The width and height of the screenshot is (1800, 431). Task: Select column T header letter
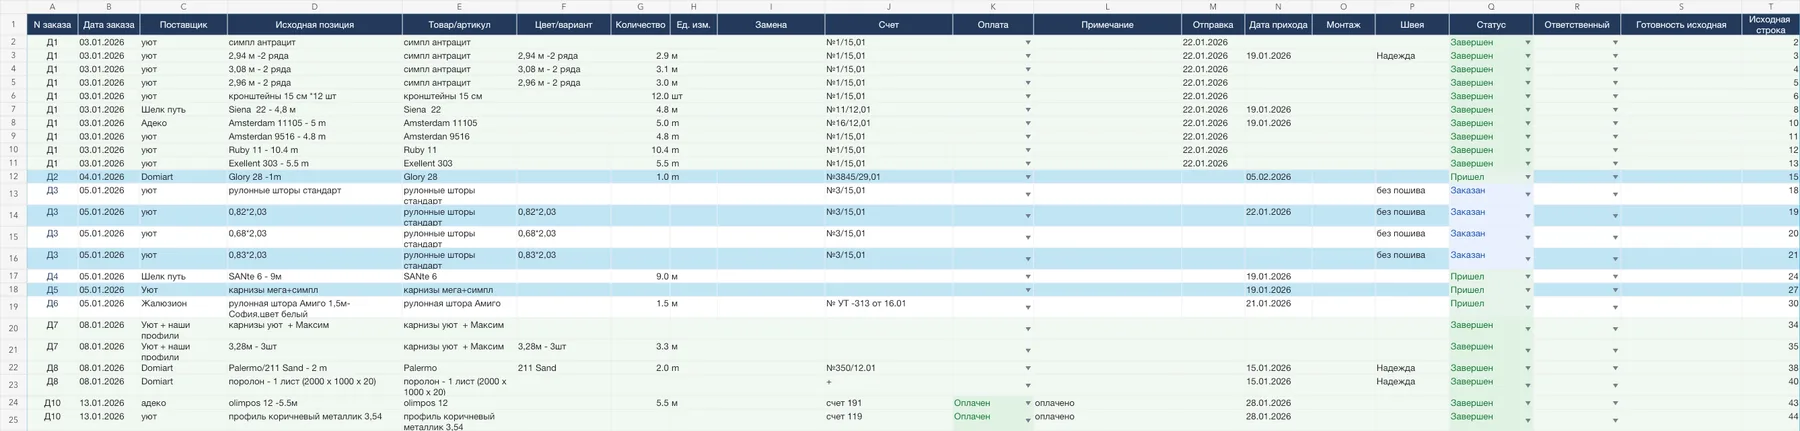click(1770, 6)
